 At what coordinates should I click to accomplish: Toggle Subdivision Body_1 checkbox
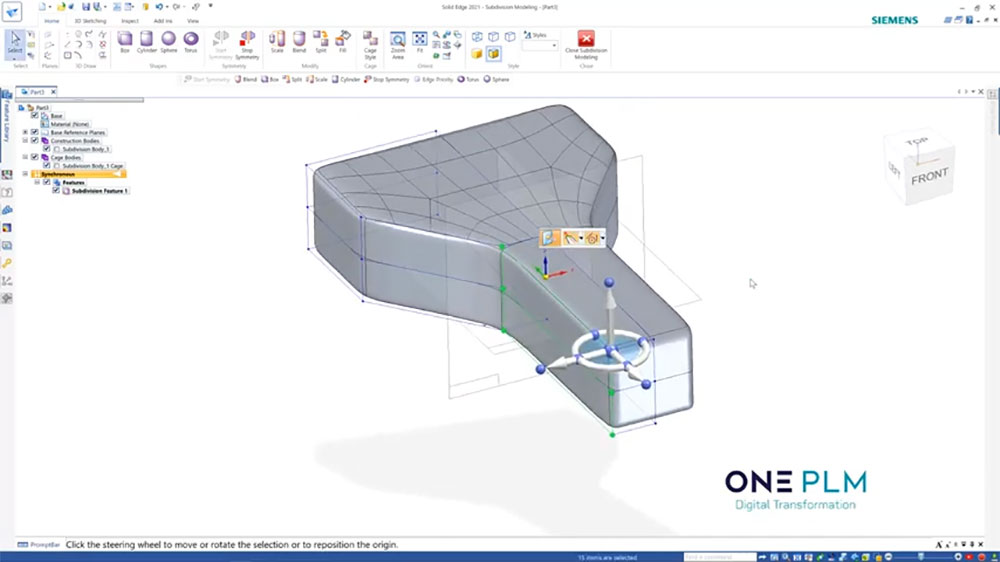pos(47,149)
